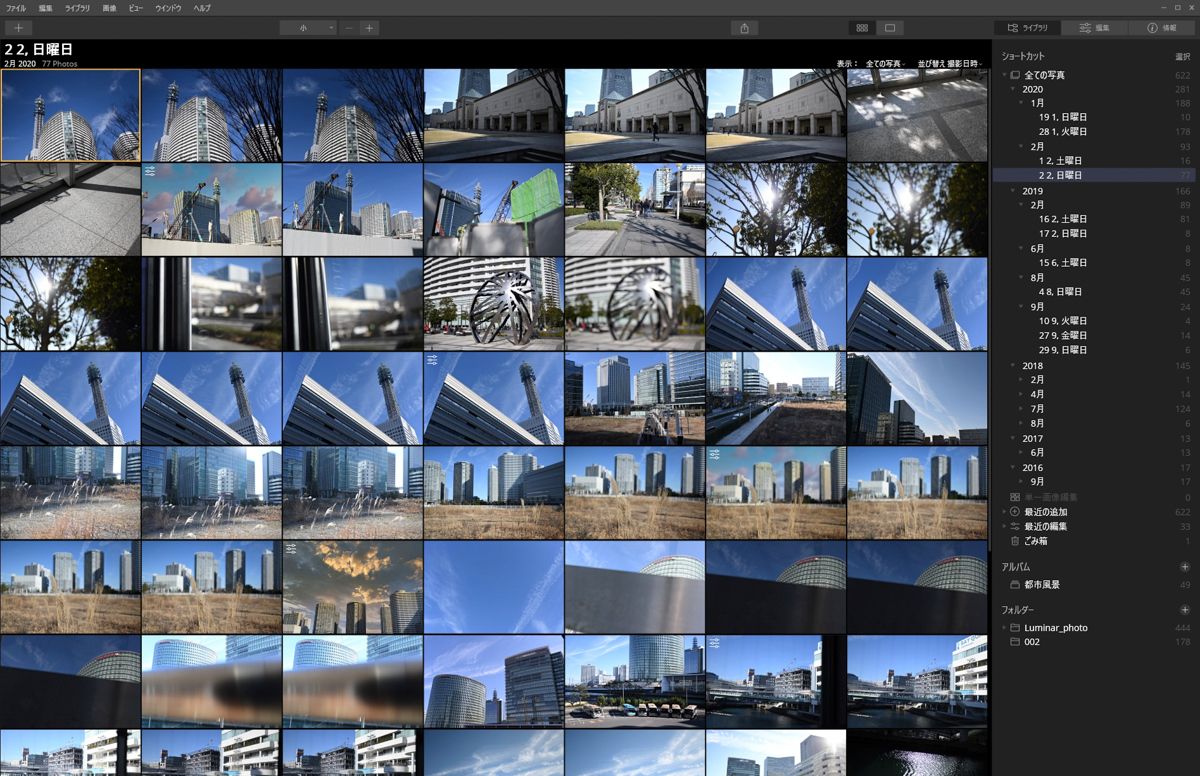
Task: Open the ヘルプ menu
Action: point(201,8)
